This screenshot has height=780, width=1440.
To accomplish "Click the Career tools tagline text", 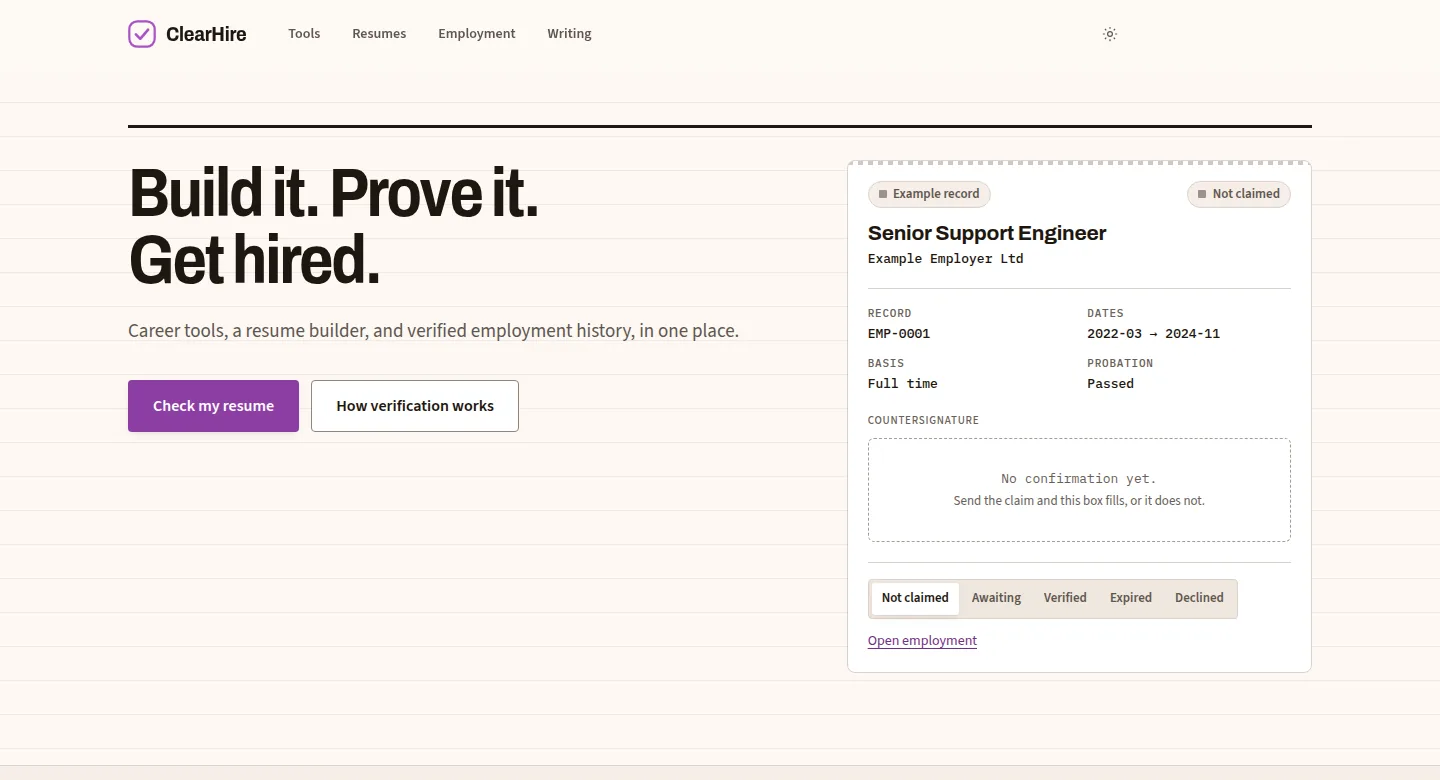I will tap(433, 330).
